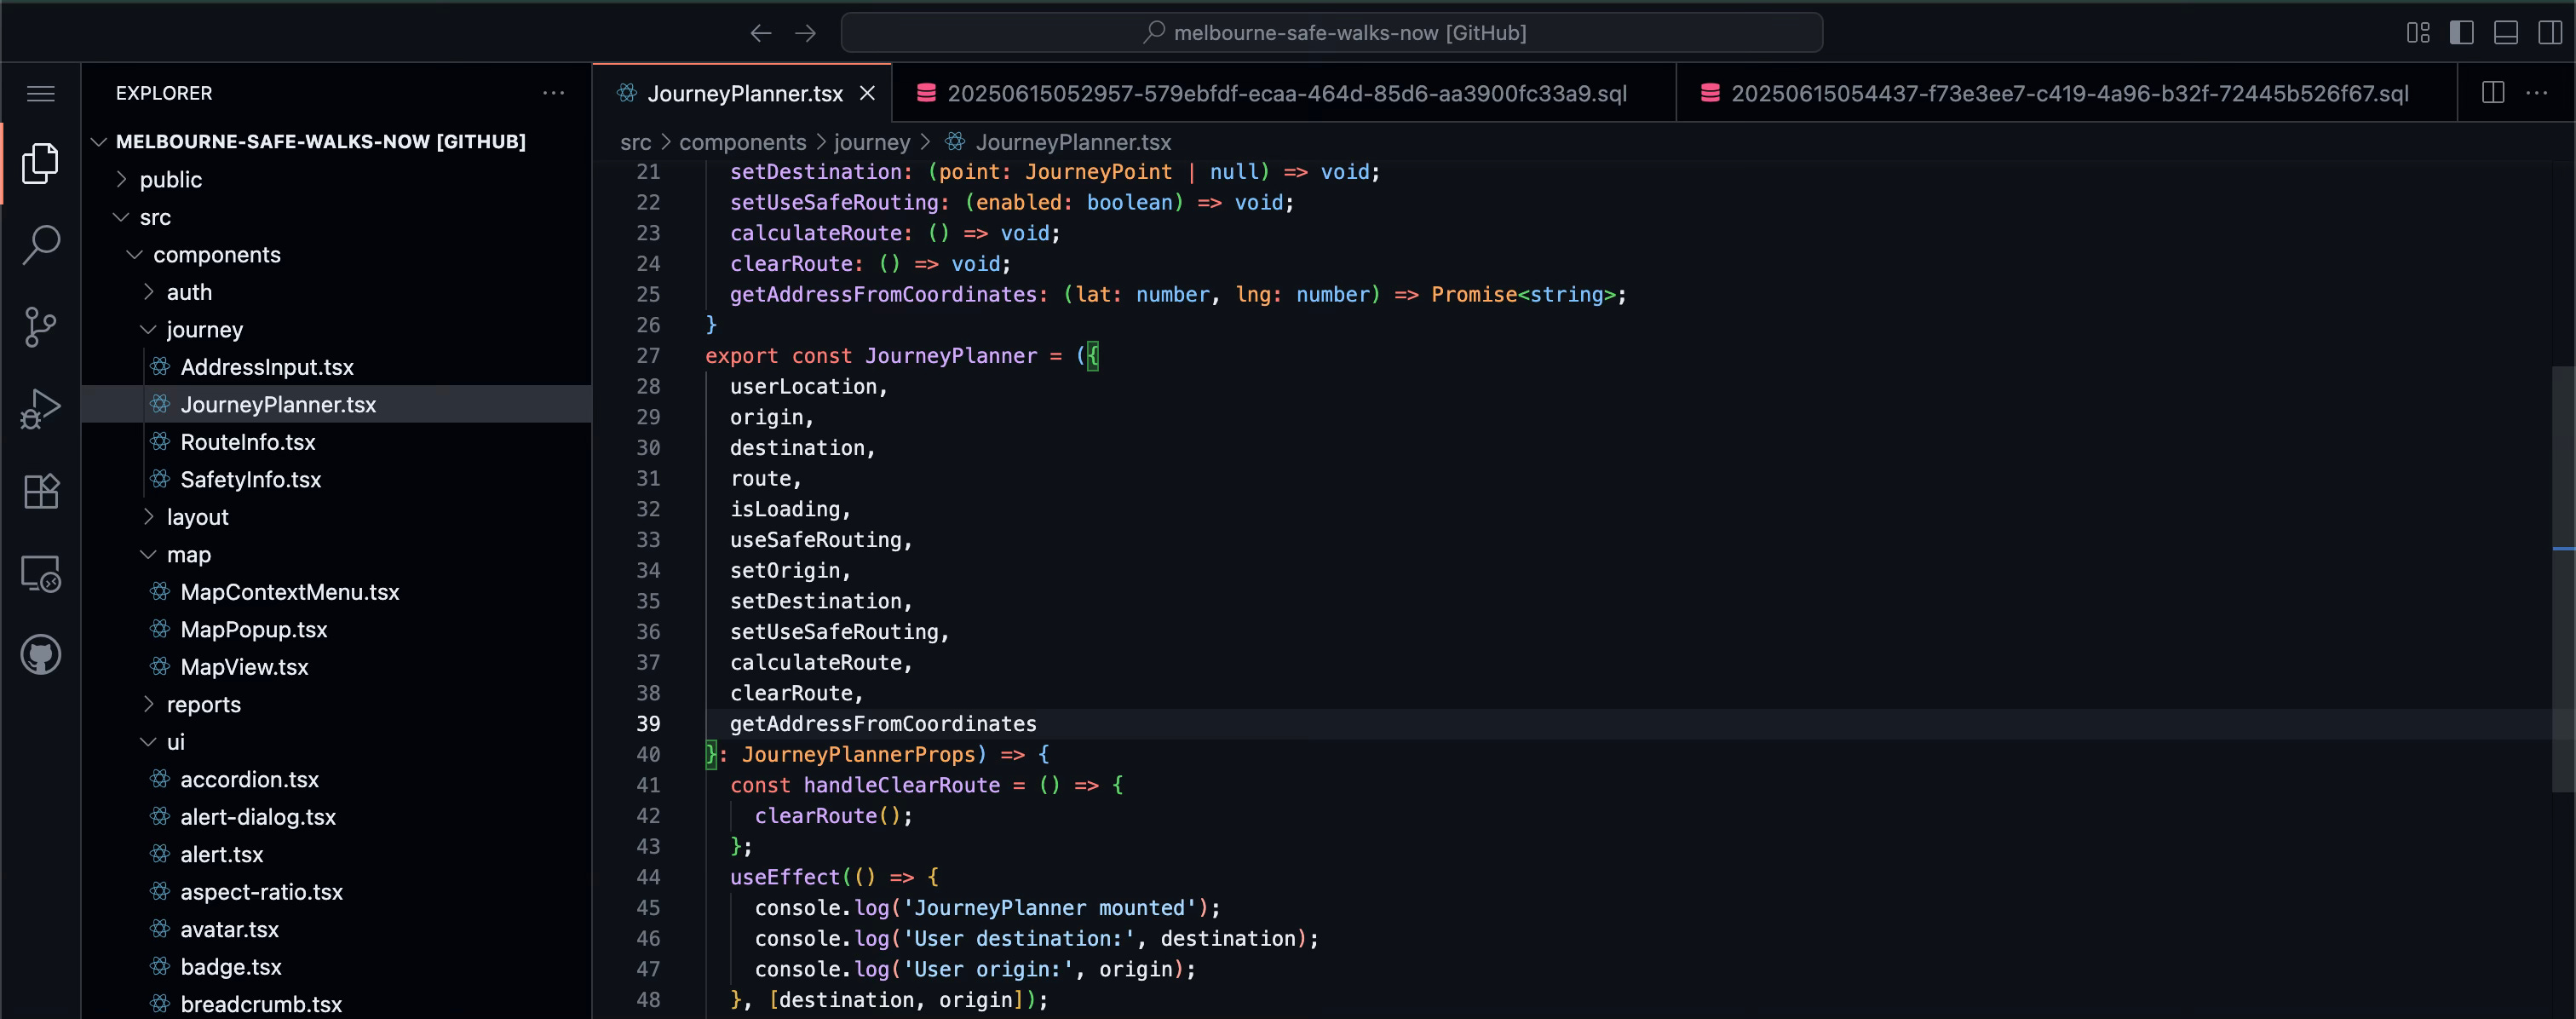Open Remote Explorer view

[x=41, y=573]
